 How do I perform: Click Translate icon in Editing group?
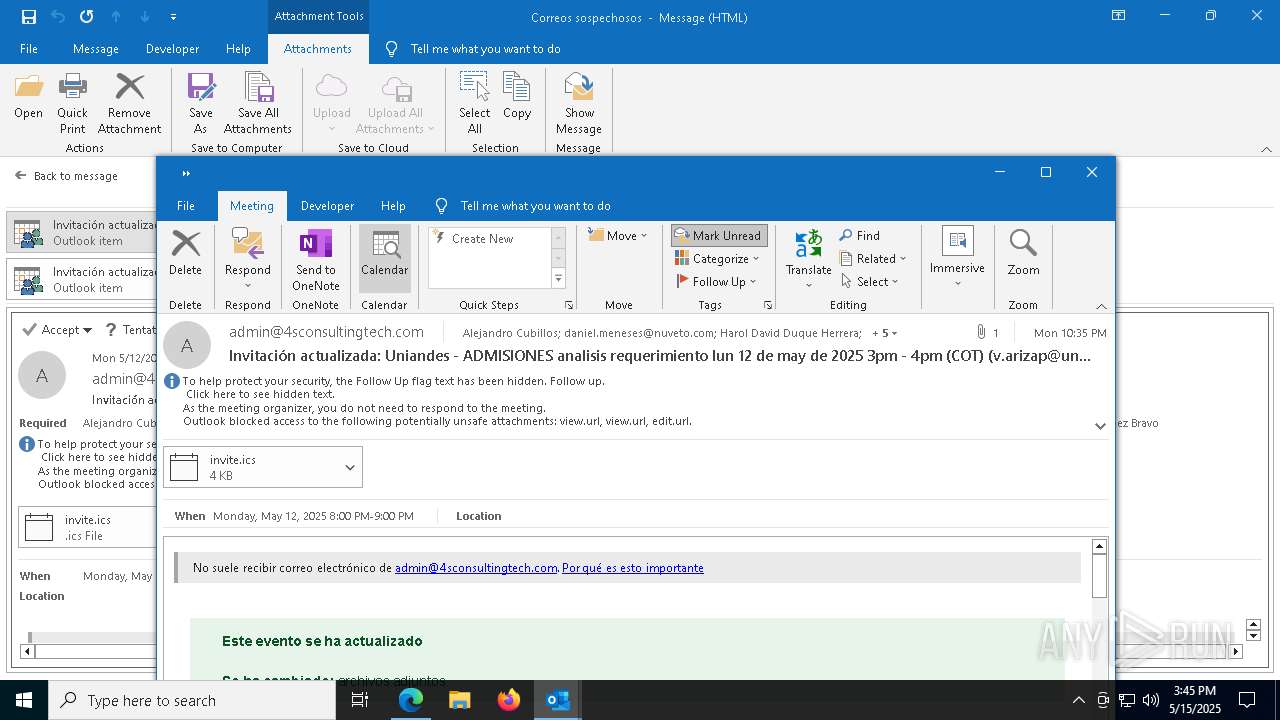tap(808, 259)
